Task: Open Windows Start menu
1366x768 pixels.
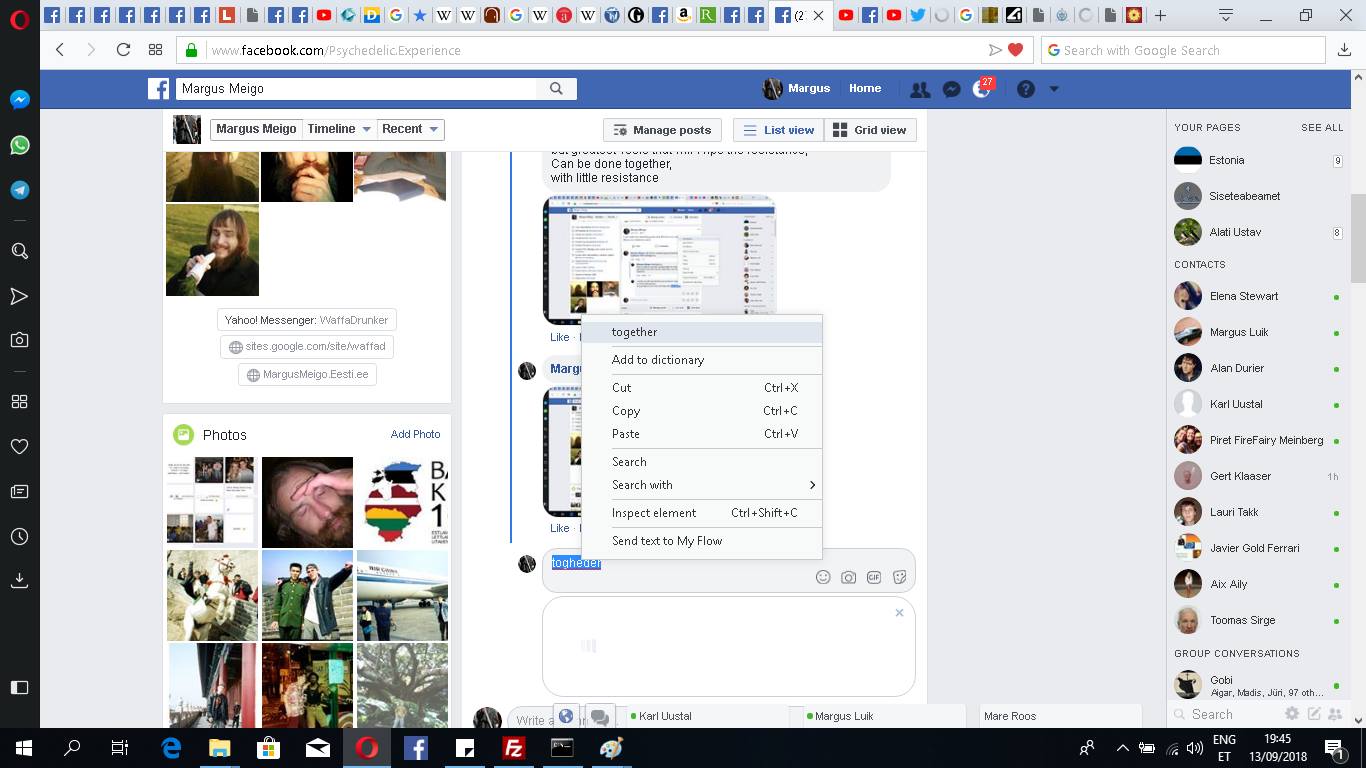Action: click(24, 748)
